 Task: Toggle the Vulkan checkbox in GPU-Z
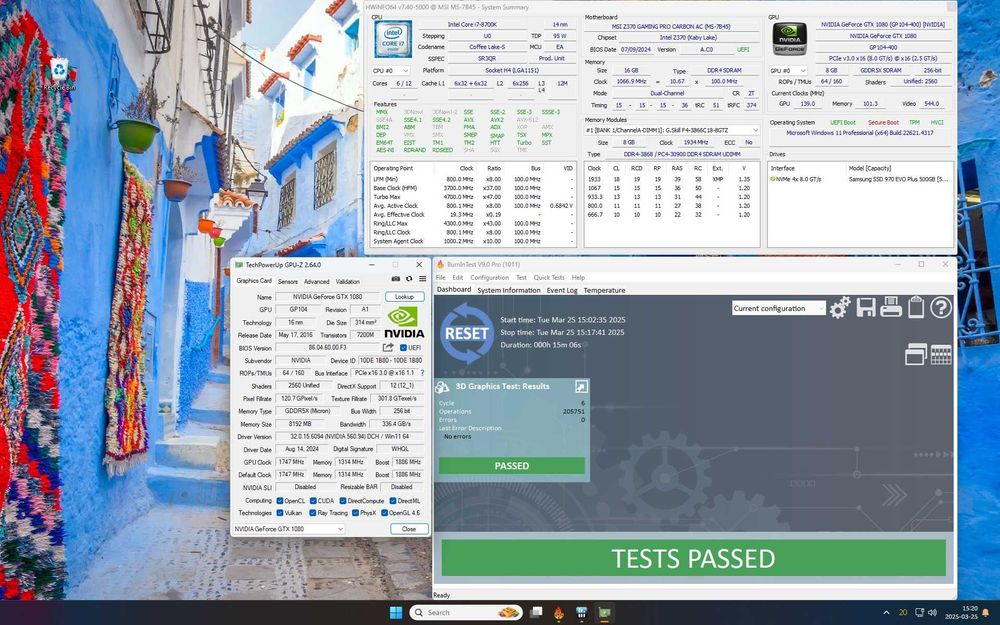click(x=279, y=513)
